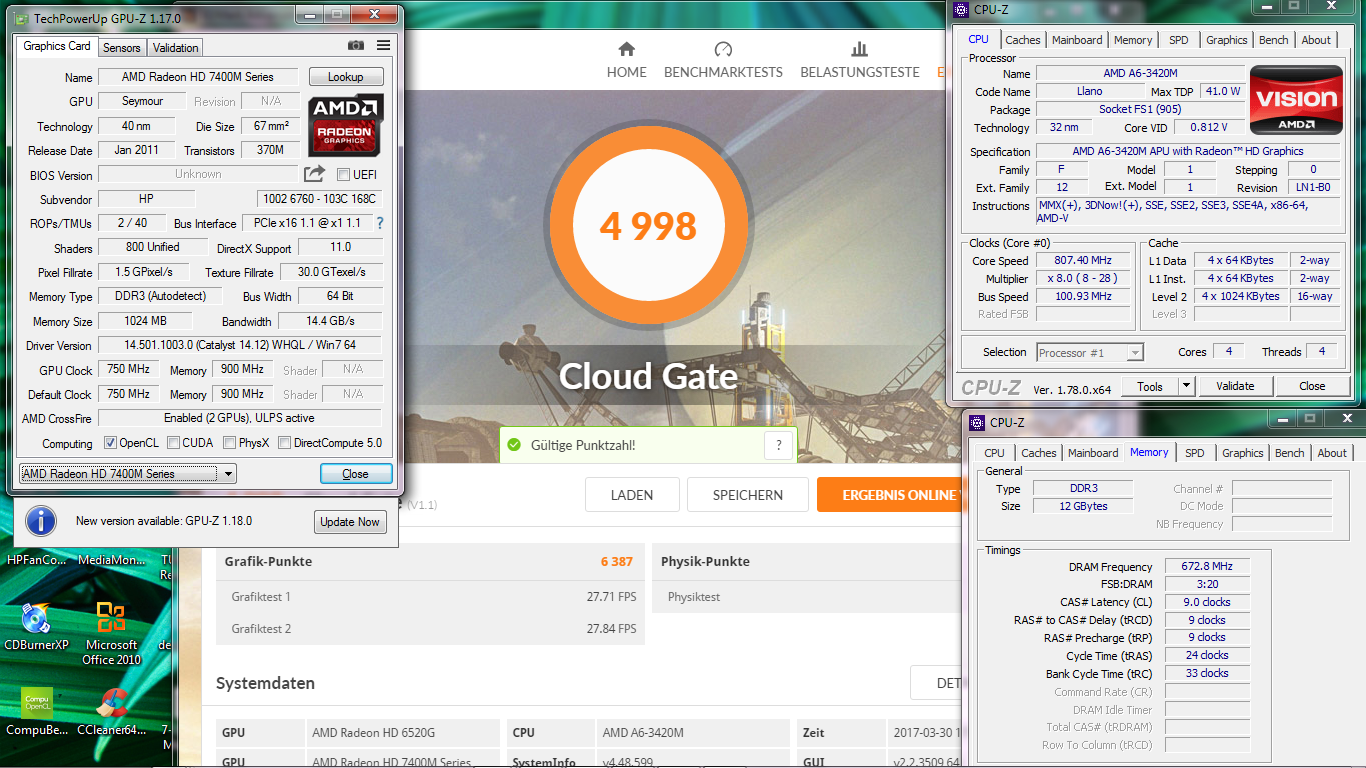Click the Bus Interface question mark
Image resolution: width=1366 pixels, height=768 pixels.
pyautogui.click(x=380, y=223)
